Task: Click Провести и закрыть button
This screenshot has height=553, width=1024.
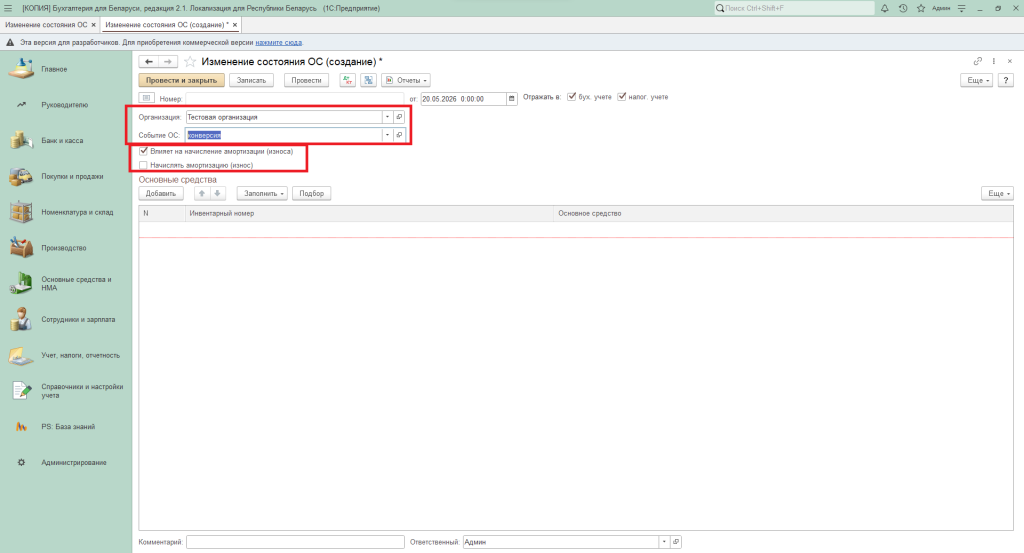Action: click(182, 80)
